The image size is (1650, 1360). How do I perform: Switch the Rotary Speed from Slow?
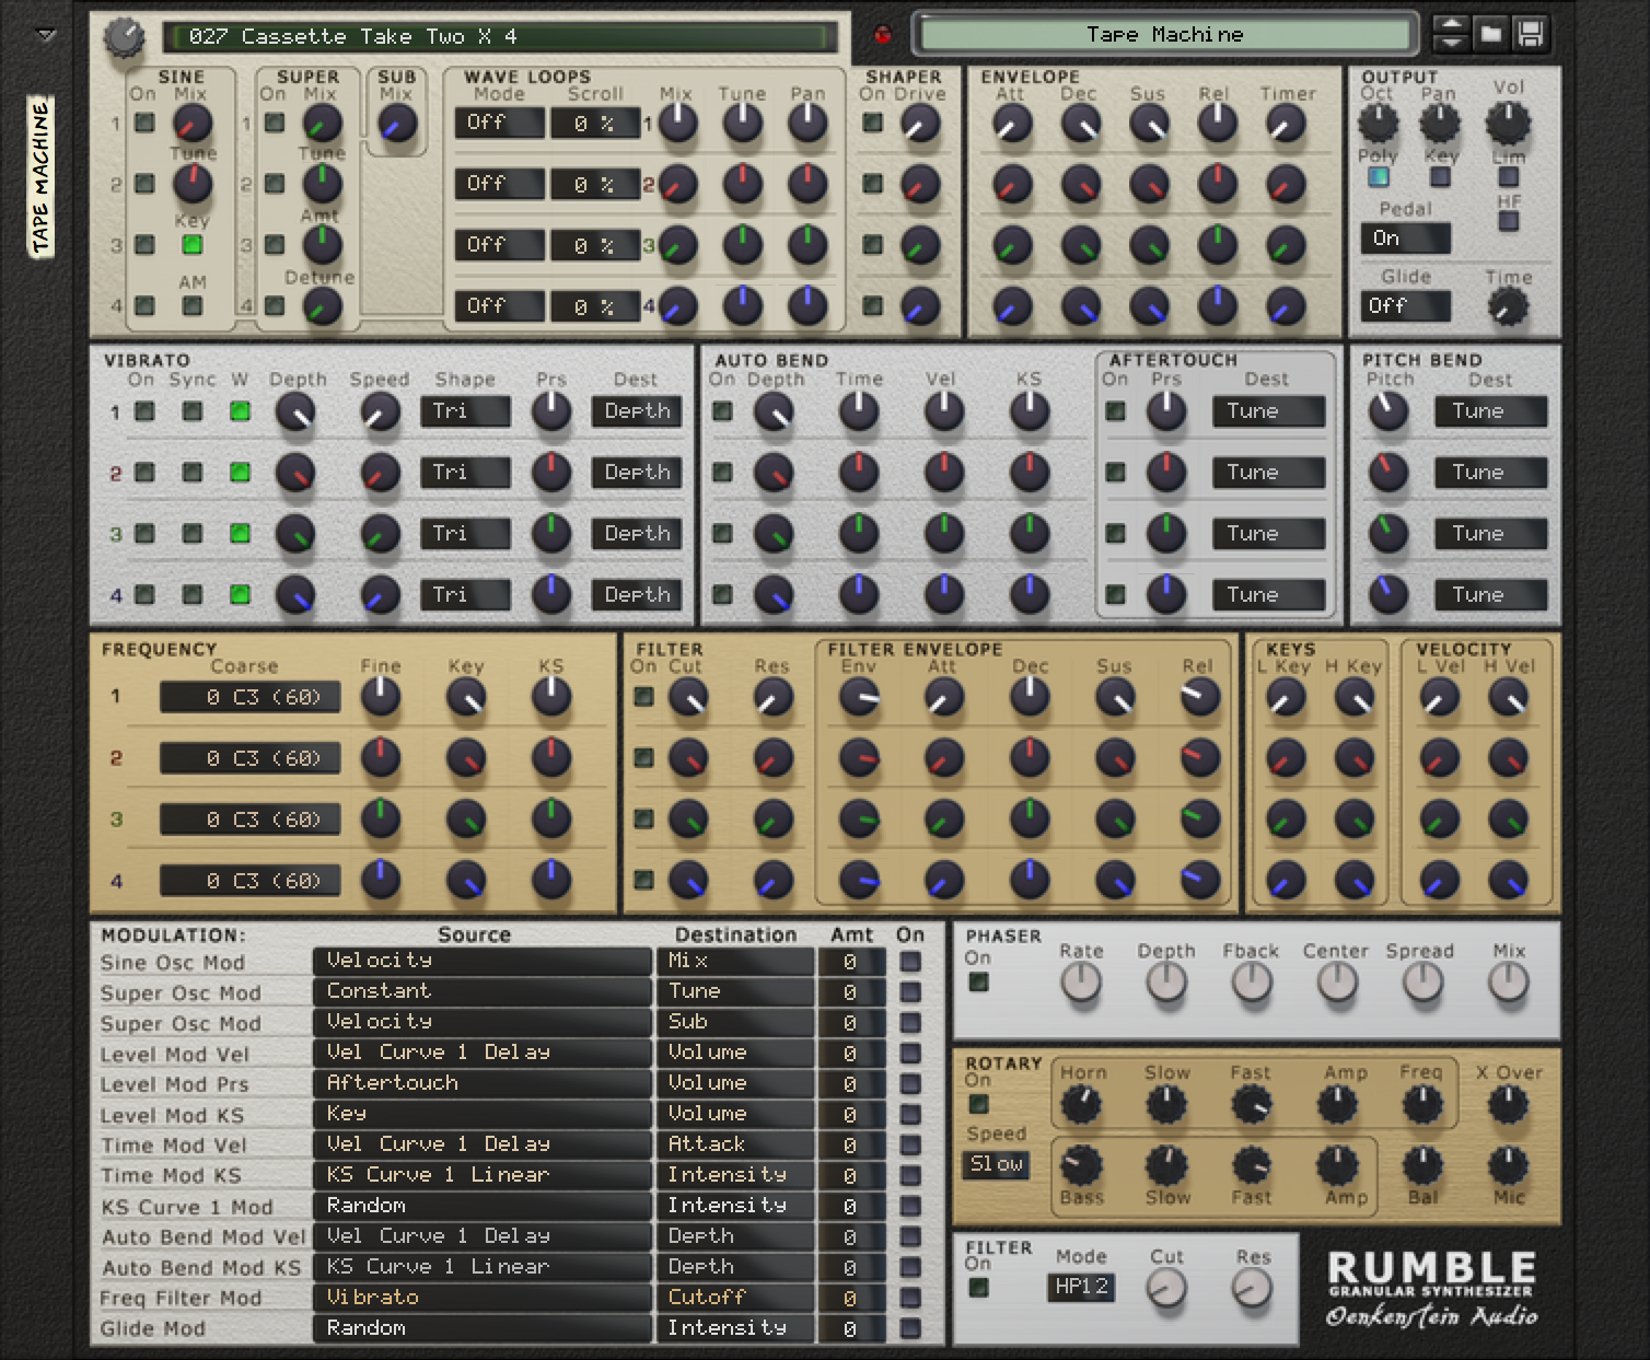click(995, 1165)
